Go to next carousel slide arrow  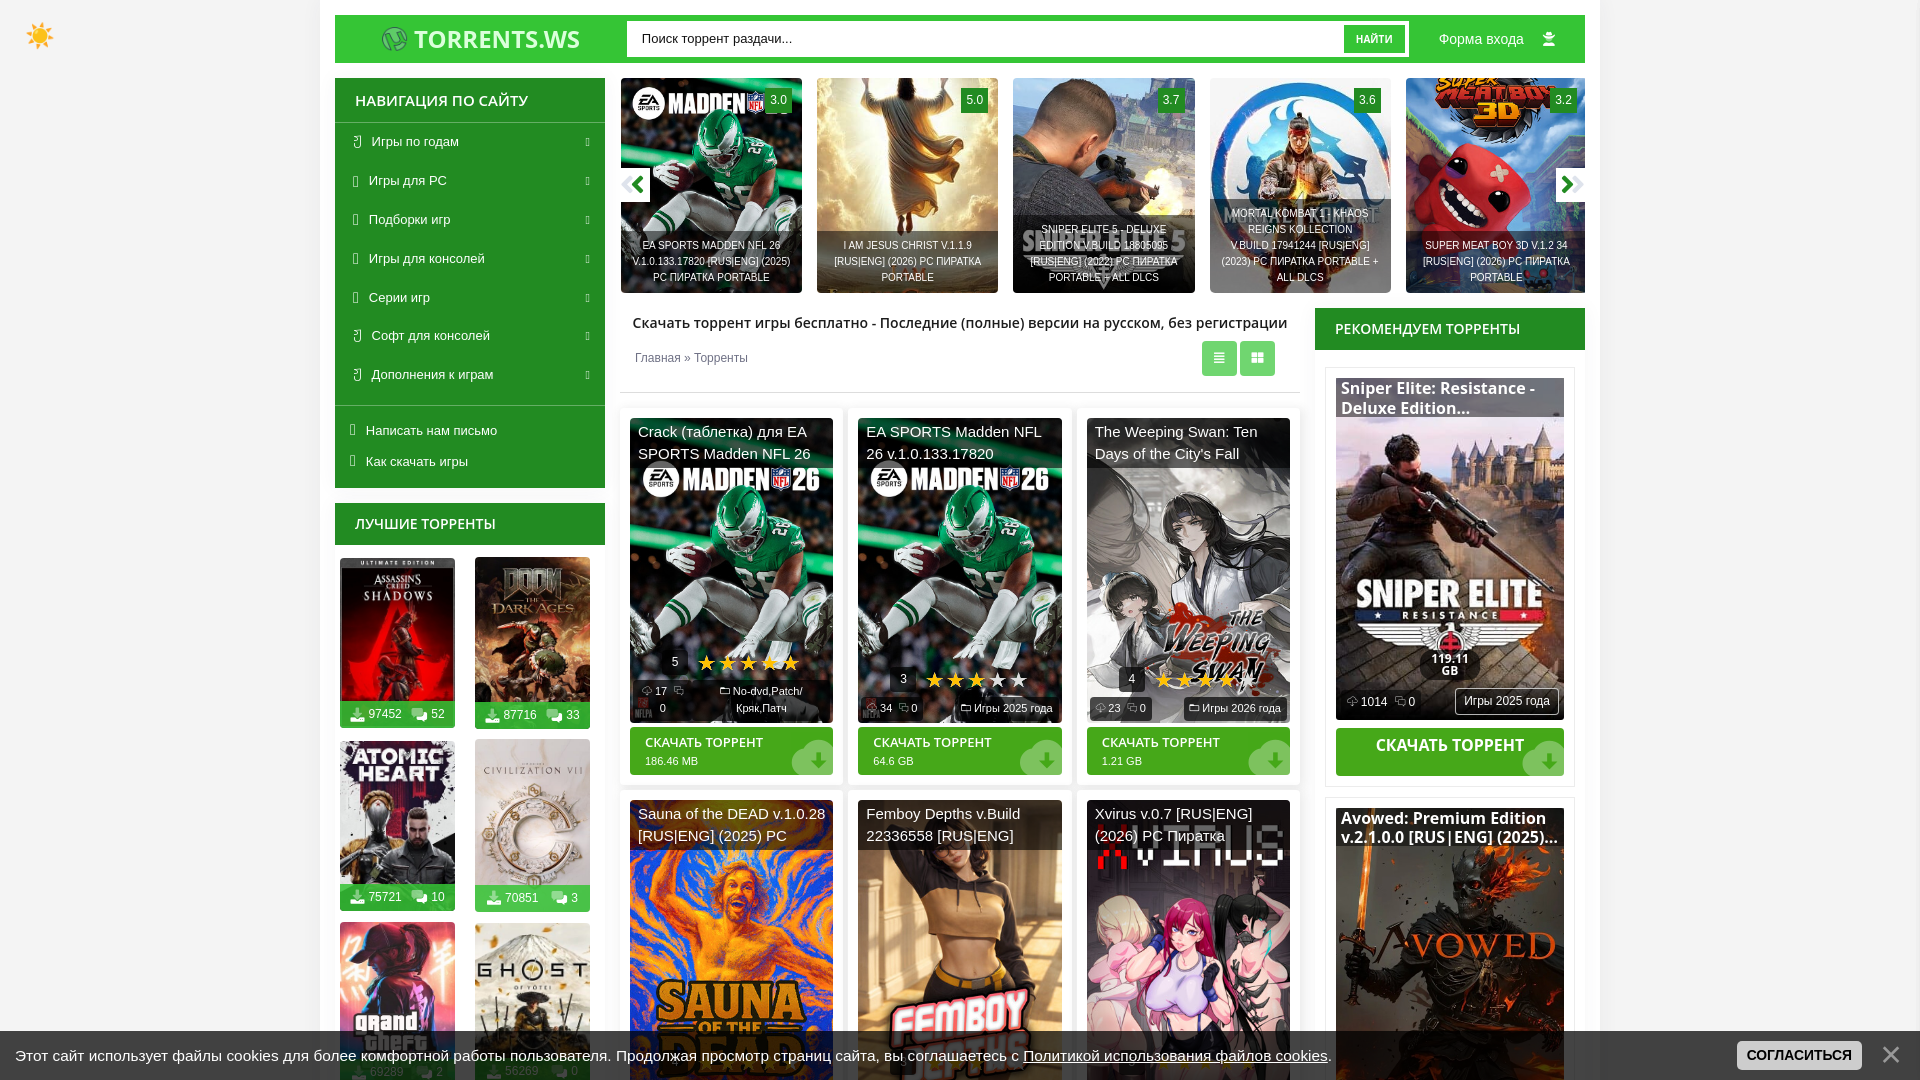(1570, 185)
